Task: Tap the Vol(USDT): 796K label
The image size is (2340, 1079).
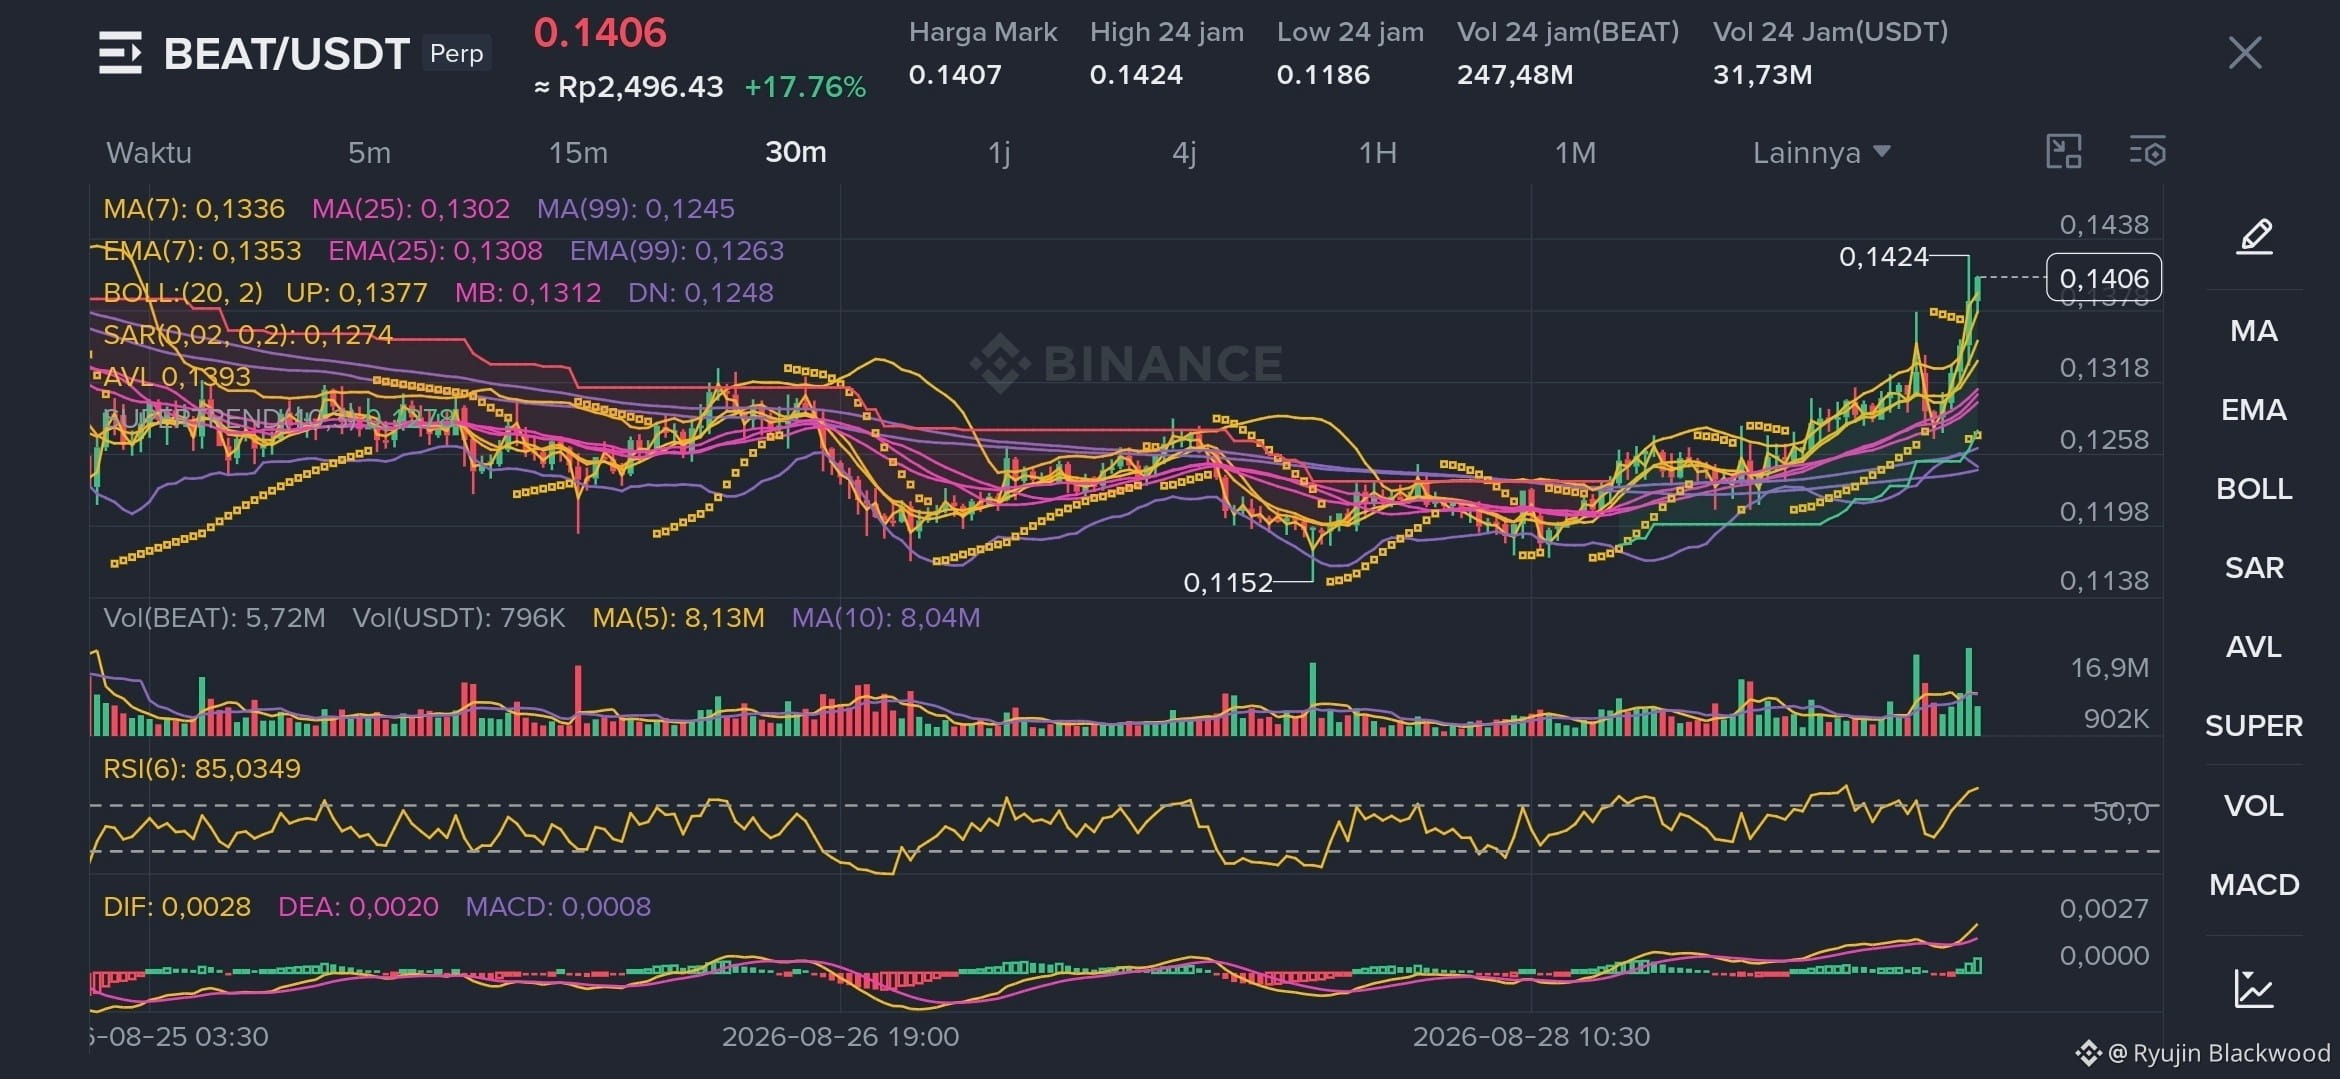Action: [459, 618]
